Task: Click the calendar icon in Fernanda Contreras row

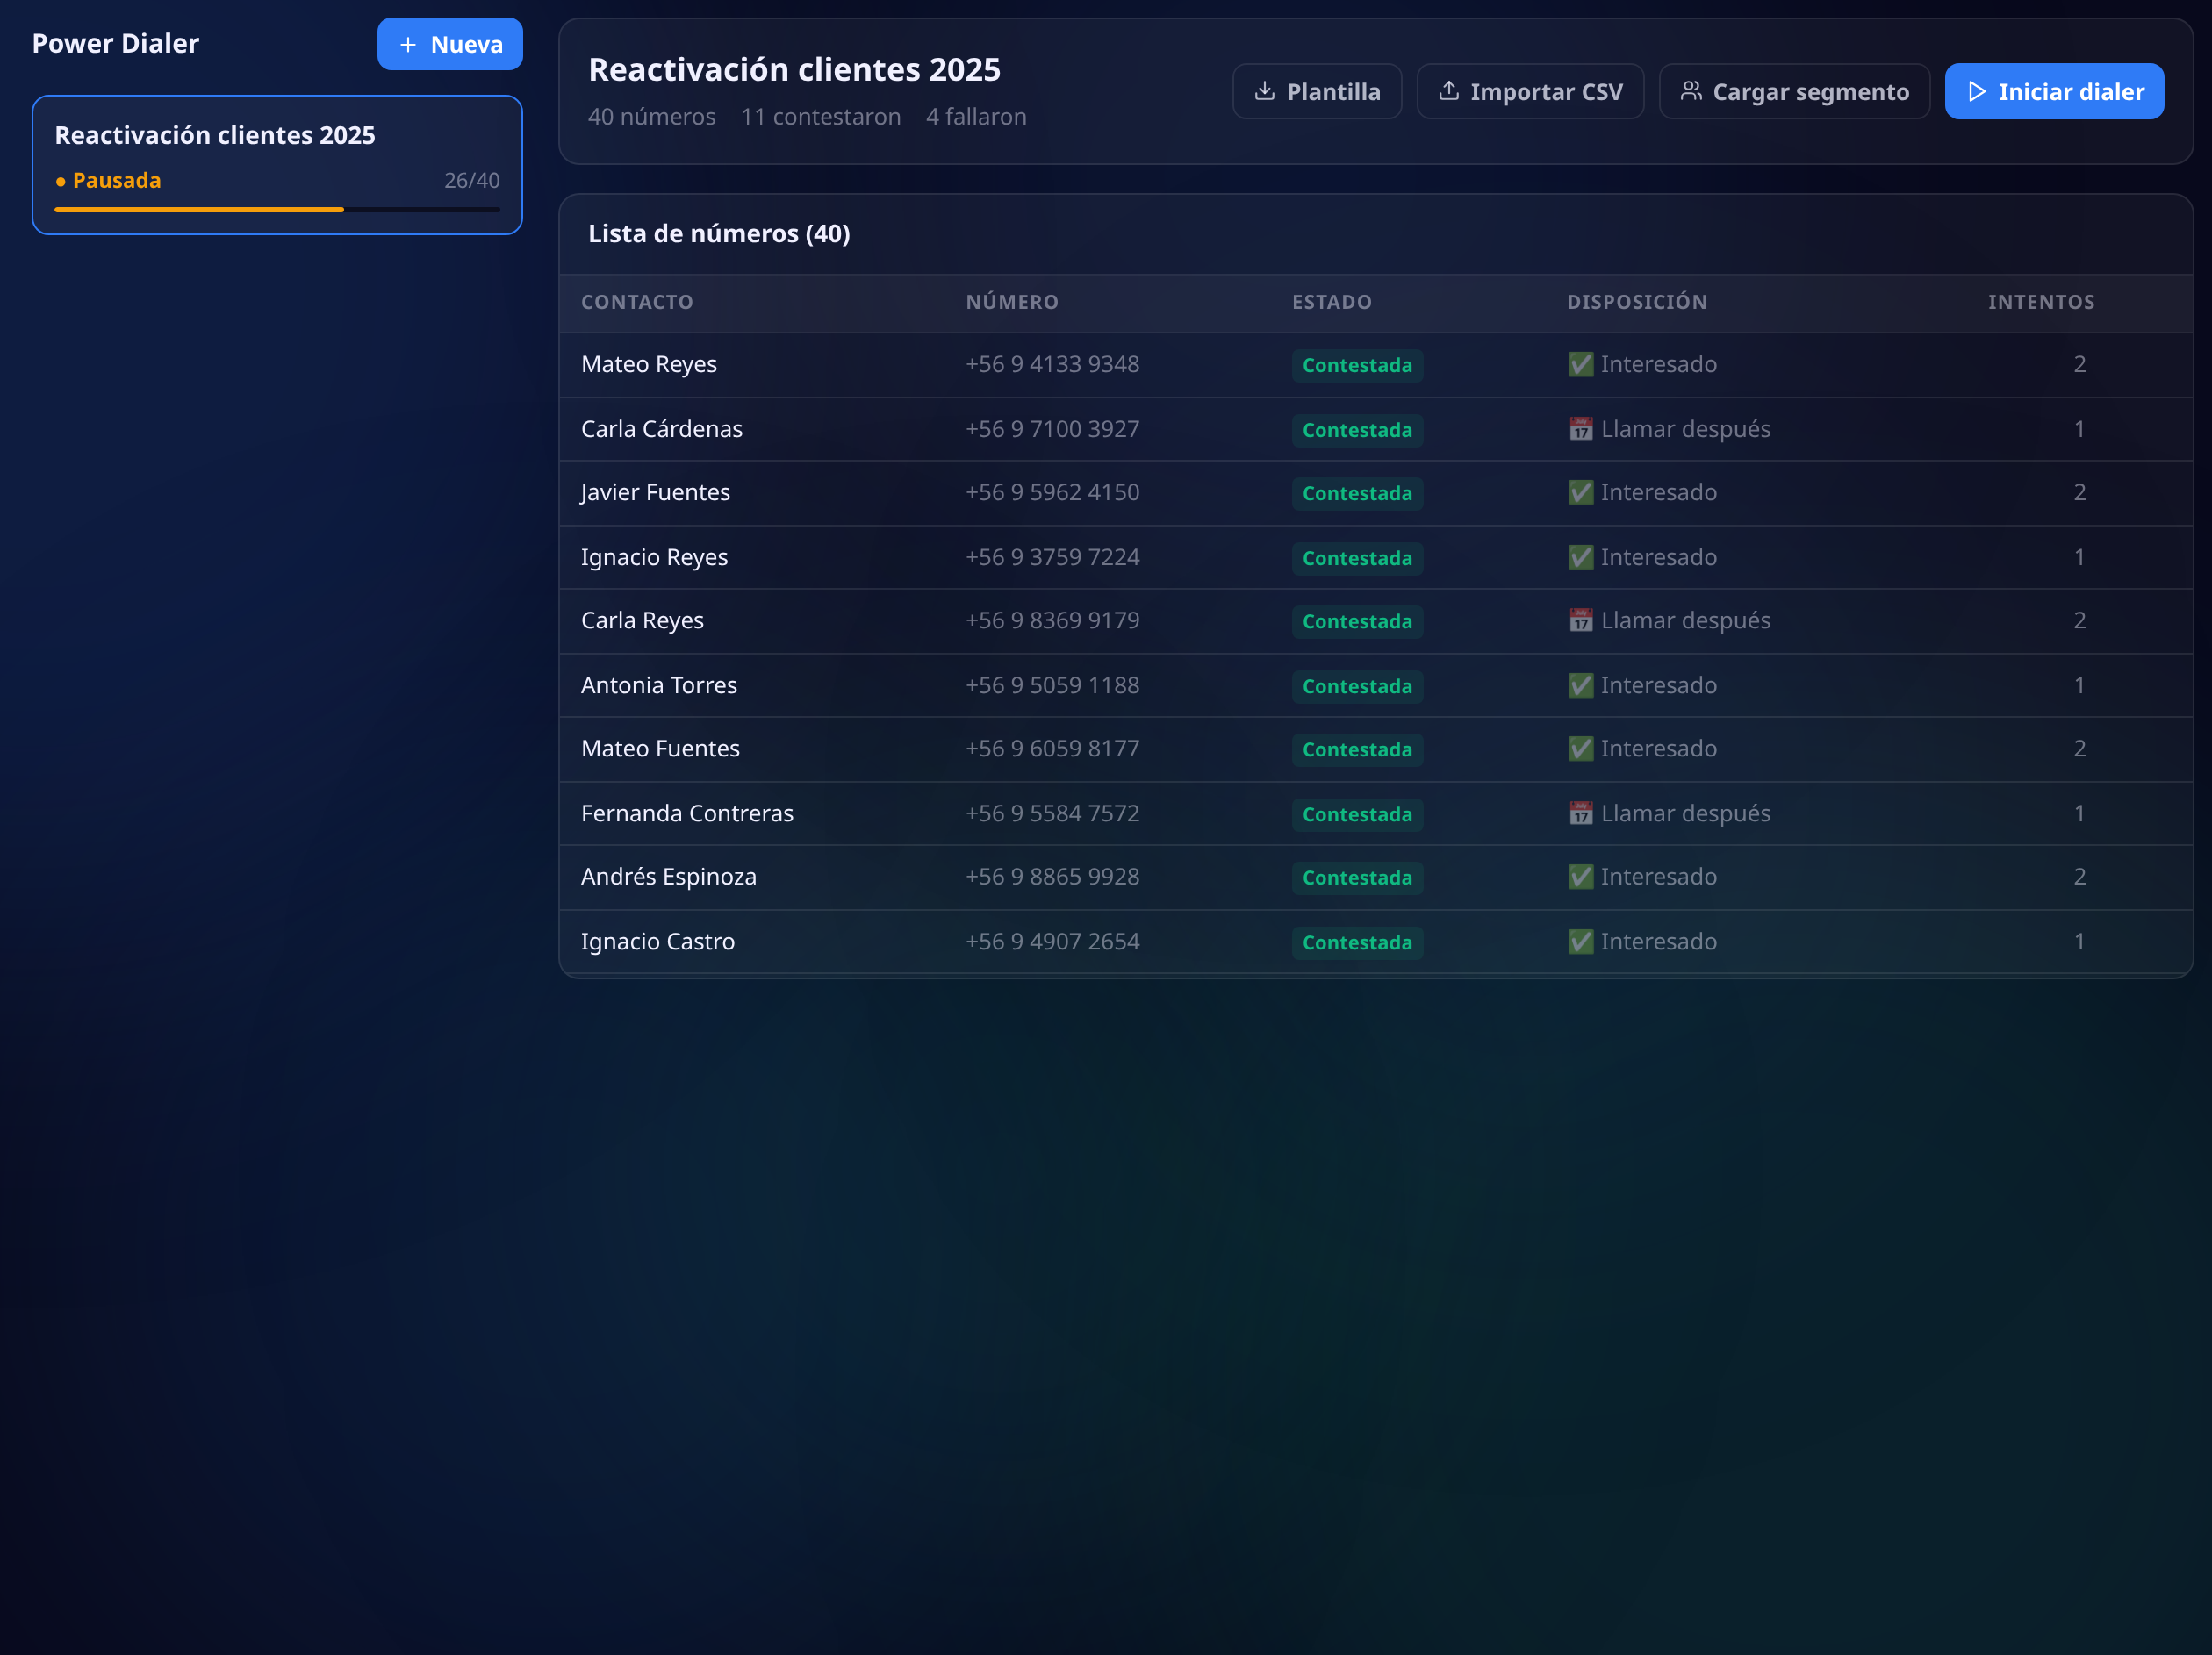Action: [1580, 813]
